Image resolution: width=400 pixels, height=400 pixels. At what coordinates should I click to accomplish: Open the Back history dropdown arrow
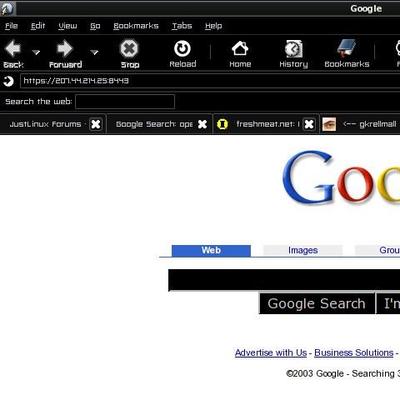click(36, 52)
